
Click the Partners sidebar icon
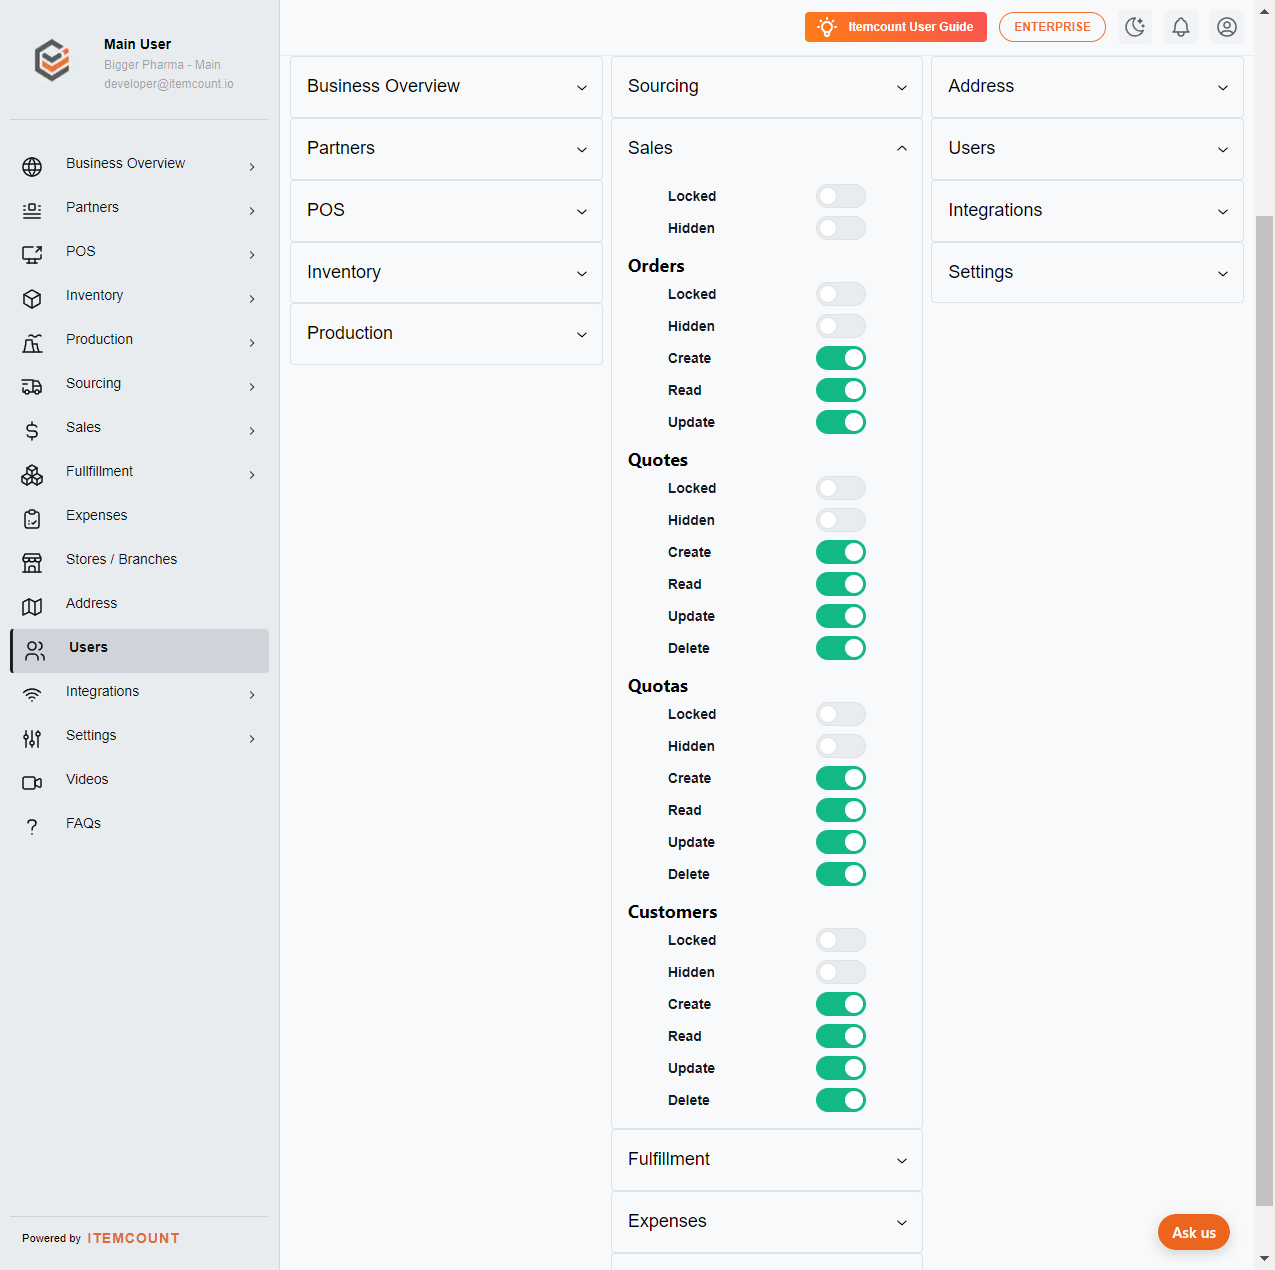(32, 211)
